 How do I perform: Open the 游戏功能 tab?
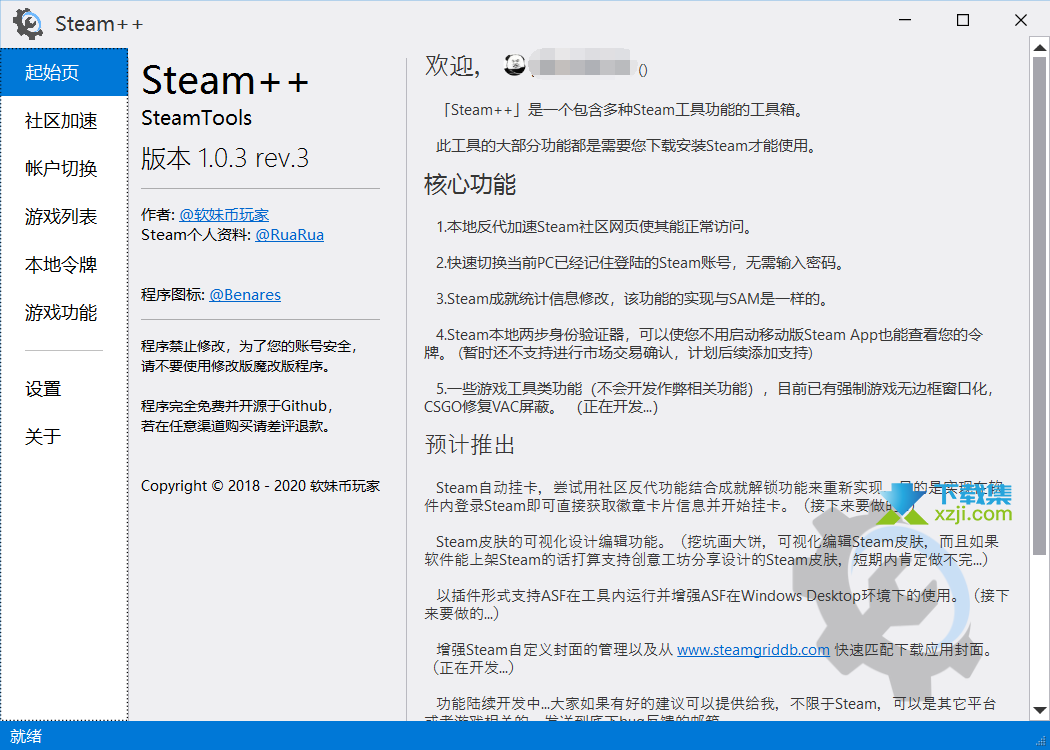[x=64, y=313]
